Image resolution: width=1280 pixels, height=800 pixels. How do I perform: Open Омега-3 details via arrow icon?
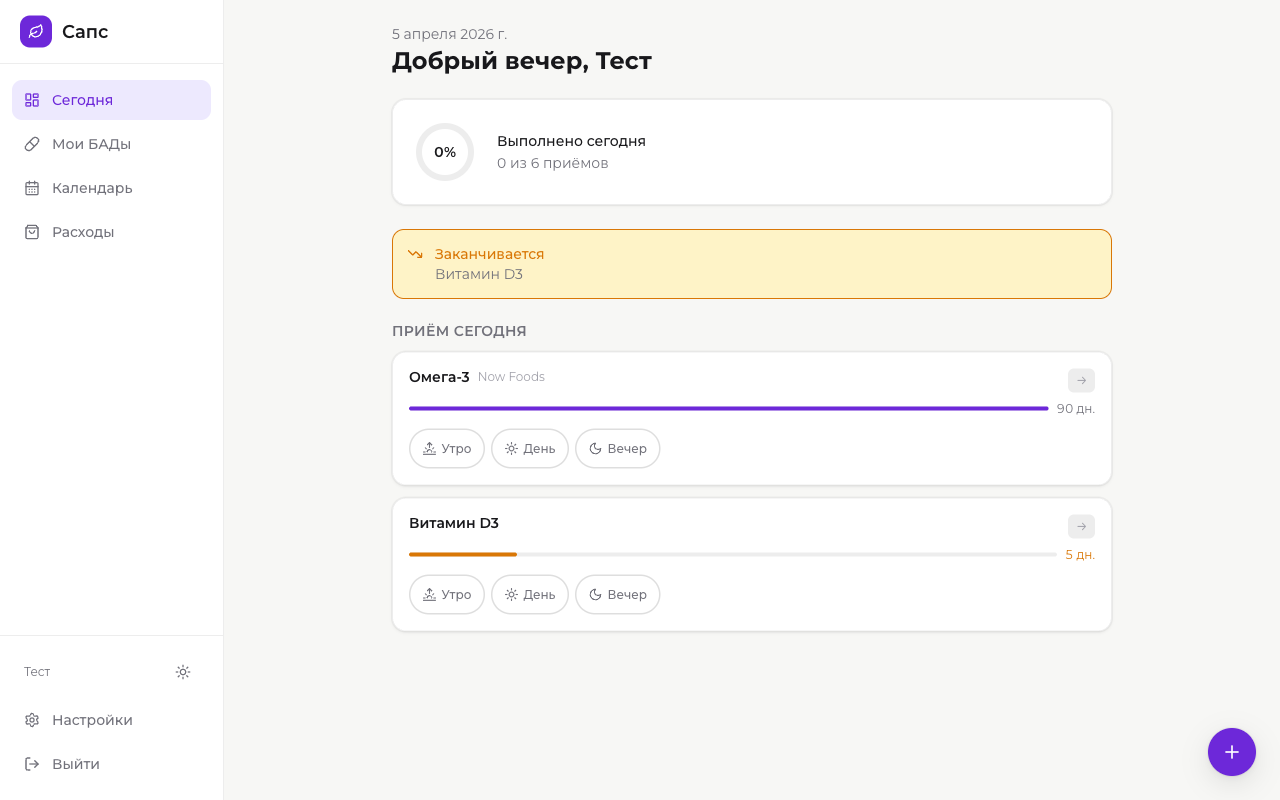[x=1081, y=381]
